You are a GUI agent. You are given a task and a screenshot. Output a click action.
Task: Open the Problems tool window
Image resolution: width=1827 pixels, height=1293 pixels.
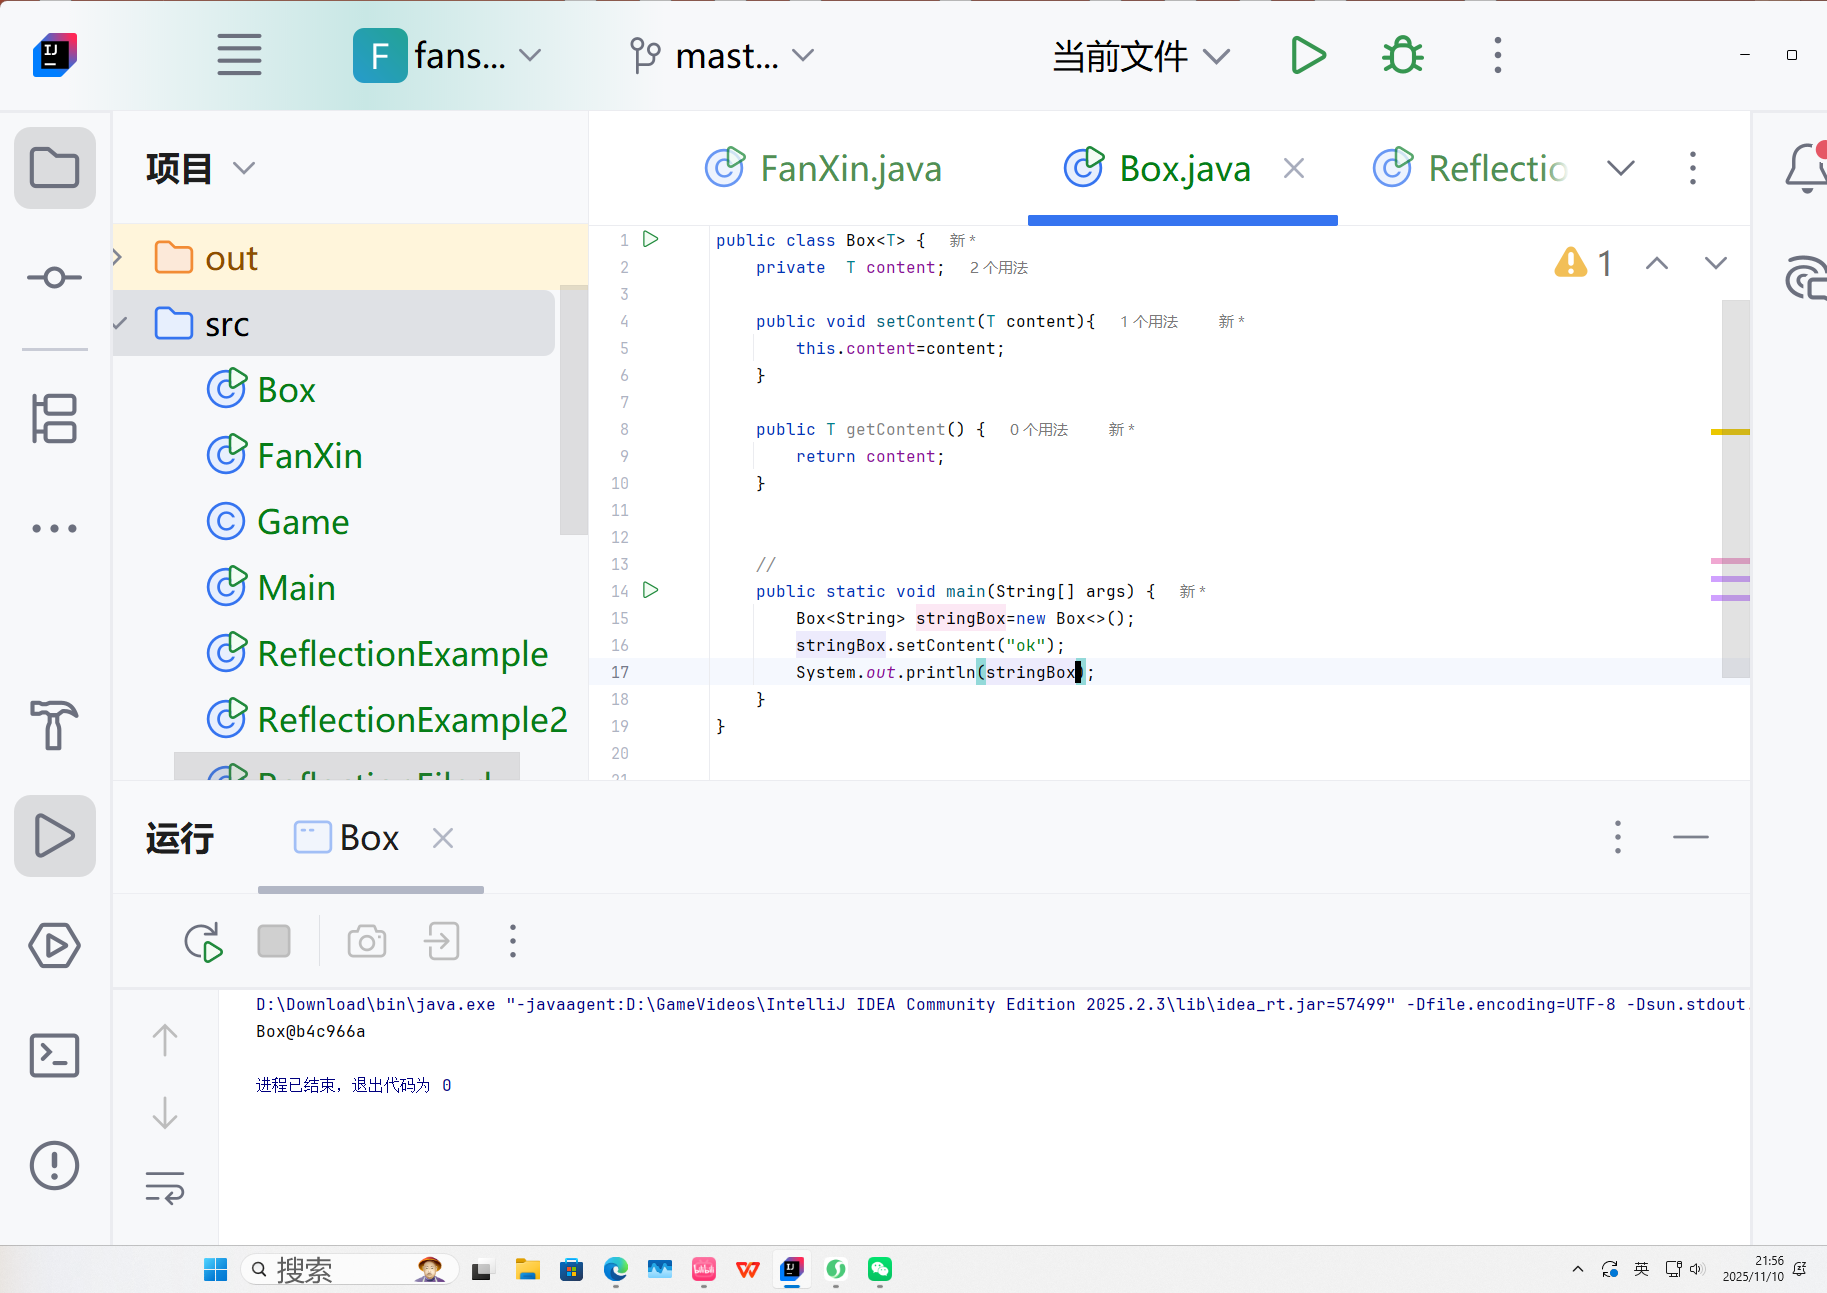click(55, 1165)
